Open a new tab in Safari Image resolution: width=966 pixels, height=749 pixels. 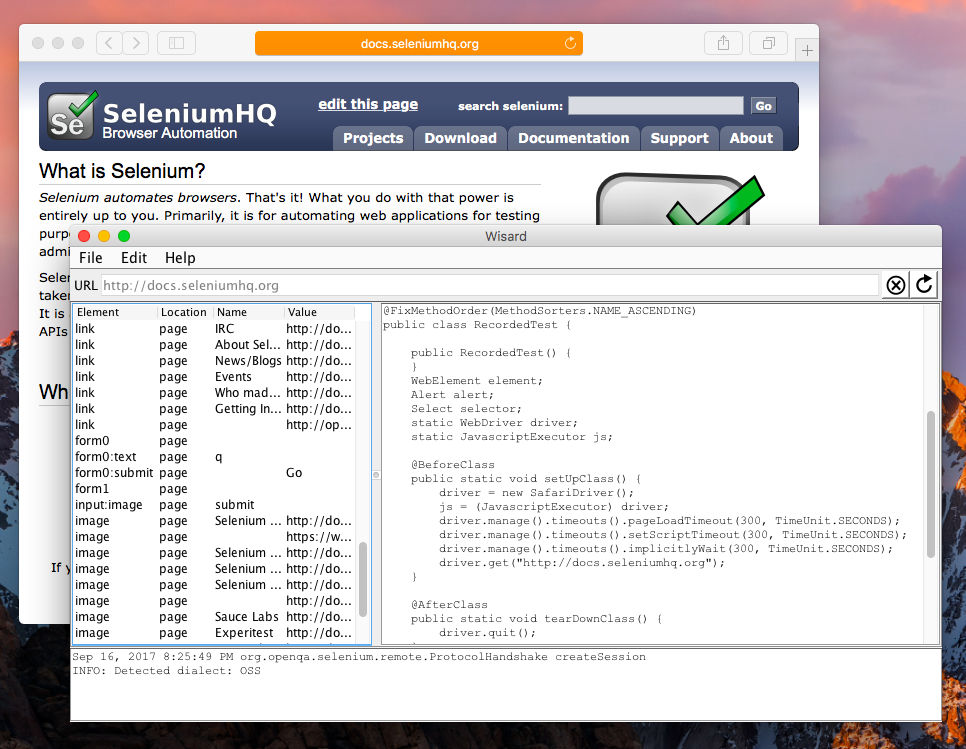[x=807, y=50]
